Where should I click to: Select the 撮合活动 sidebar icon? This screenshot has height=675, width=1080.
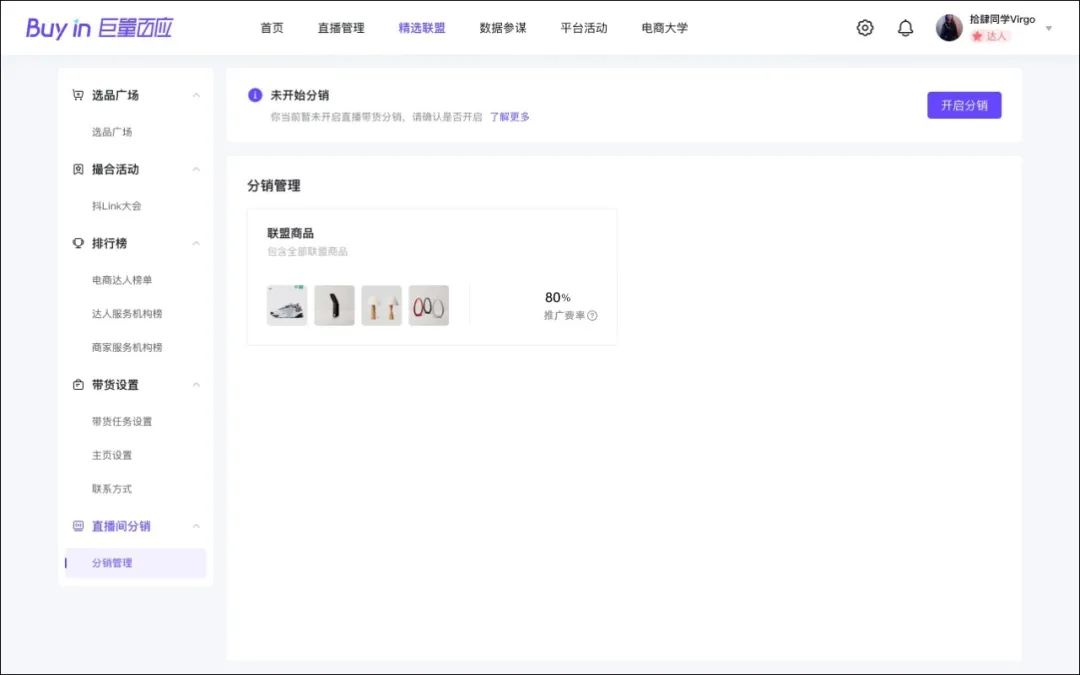coord(79,169)
